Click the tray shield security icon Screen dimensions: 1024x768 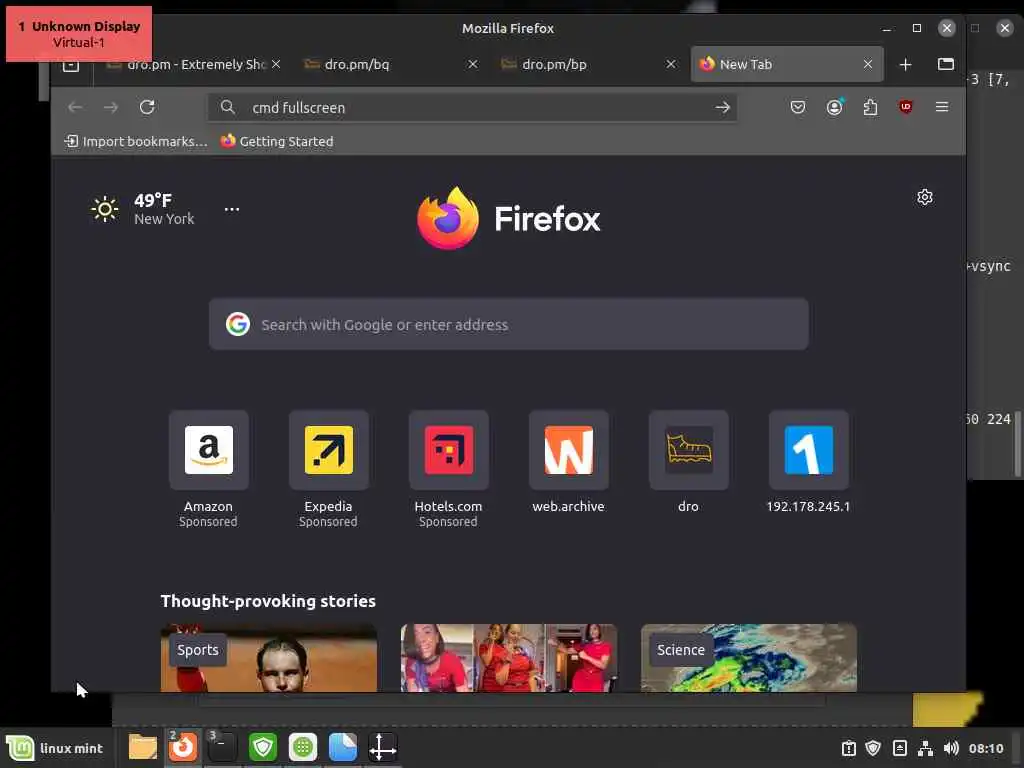point(873,748)
